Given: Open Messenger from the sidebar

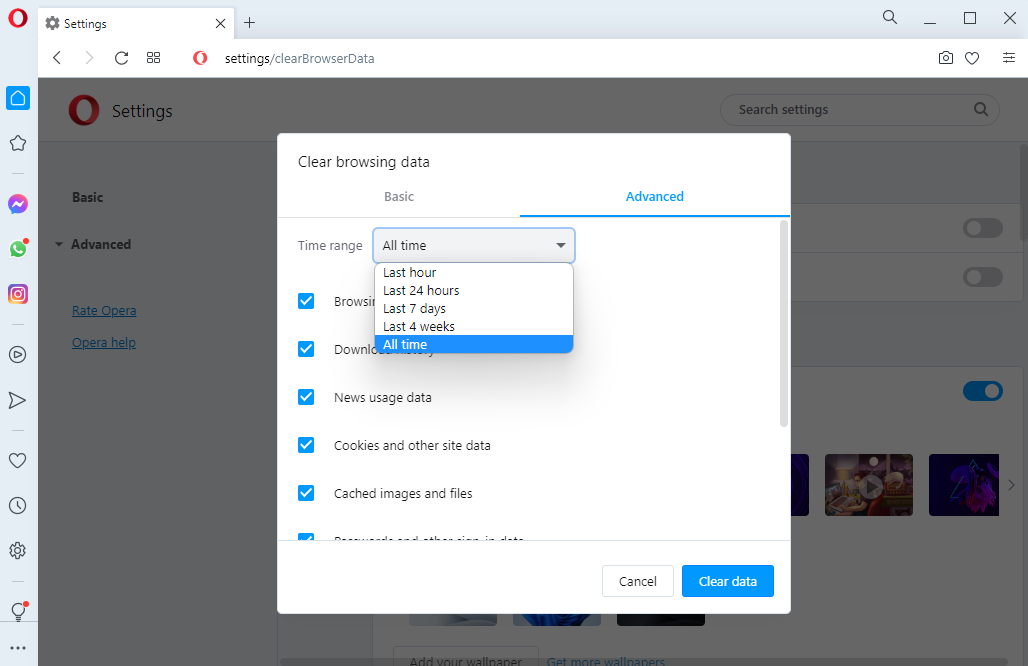Looking at the screenshot, I should point(18,205).
